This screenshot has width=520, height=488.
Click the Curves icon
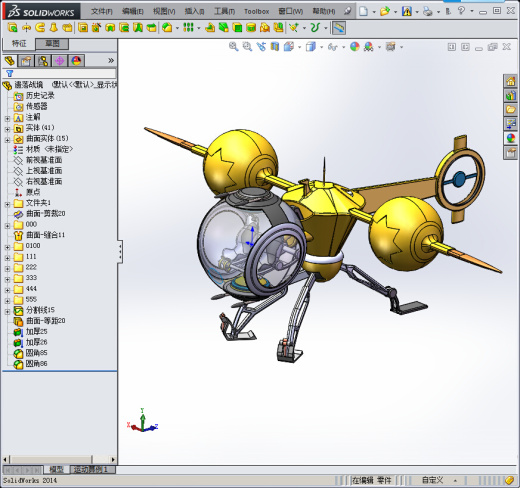pyautogui.click(x=315, y=28)
